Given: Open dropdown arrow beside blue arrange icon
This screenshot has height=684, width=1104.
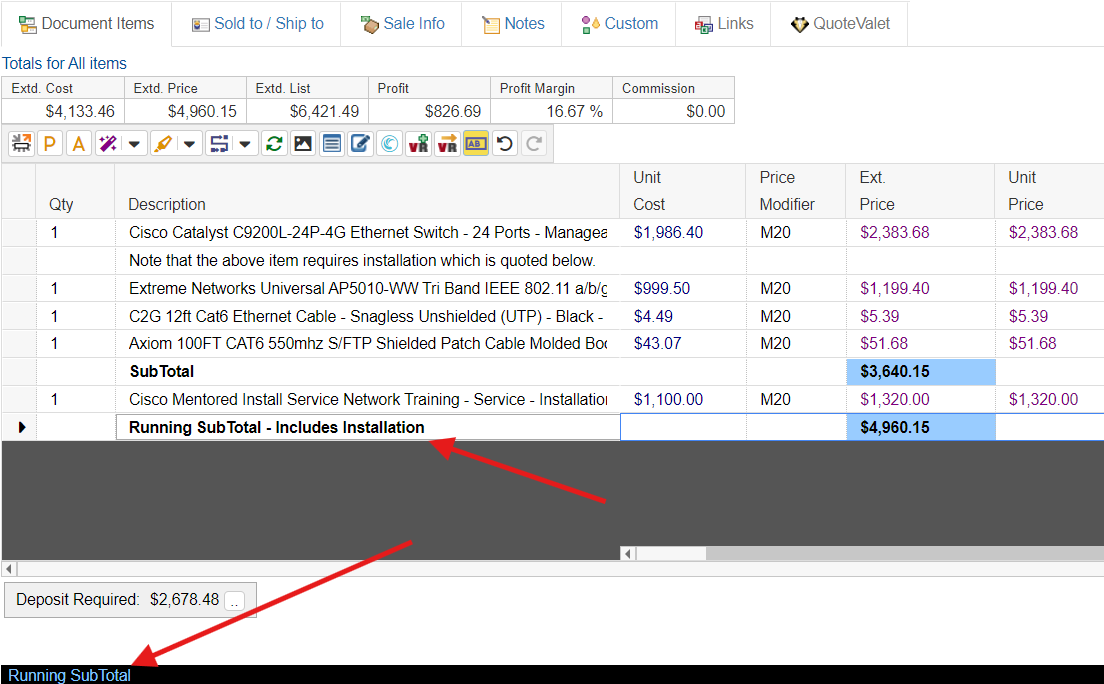Looking at the screenshot, I should pos(244,144).
